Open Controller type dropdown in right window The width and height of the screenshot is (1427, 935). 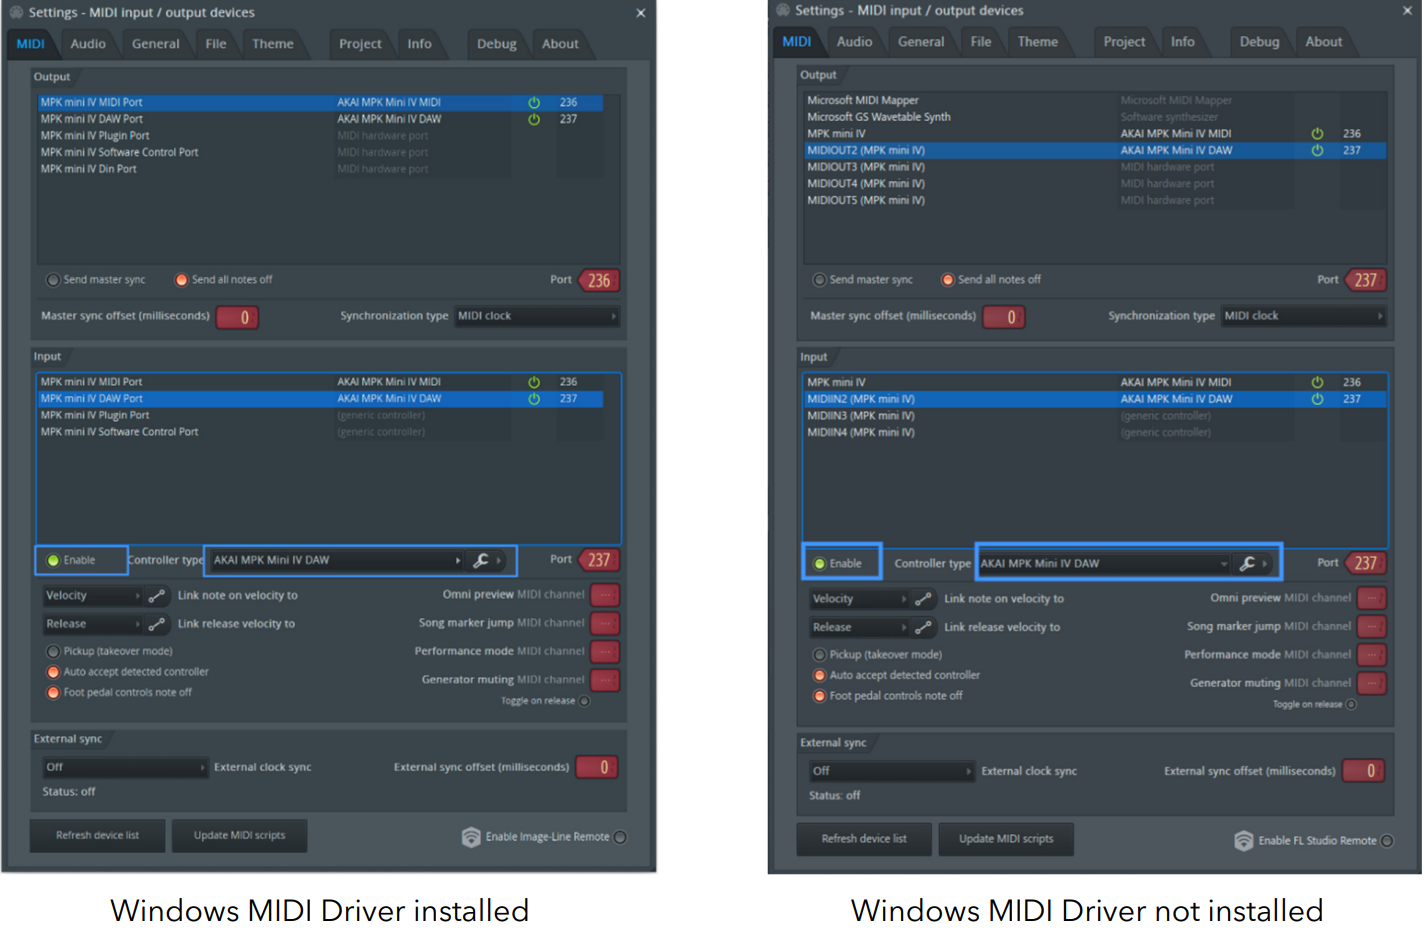pos(1104,564)
